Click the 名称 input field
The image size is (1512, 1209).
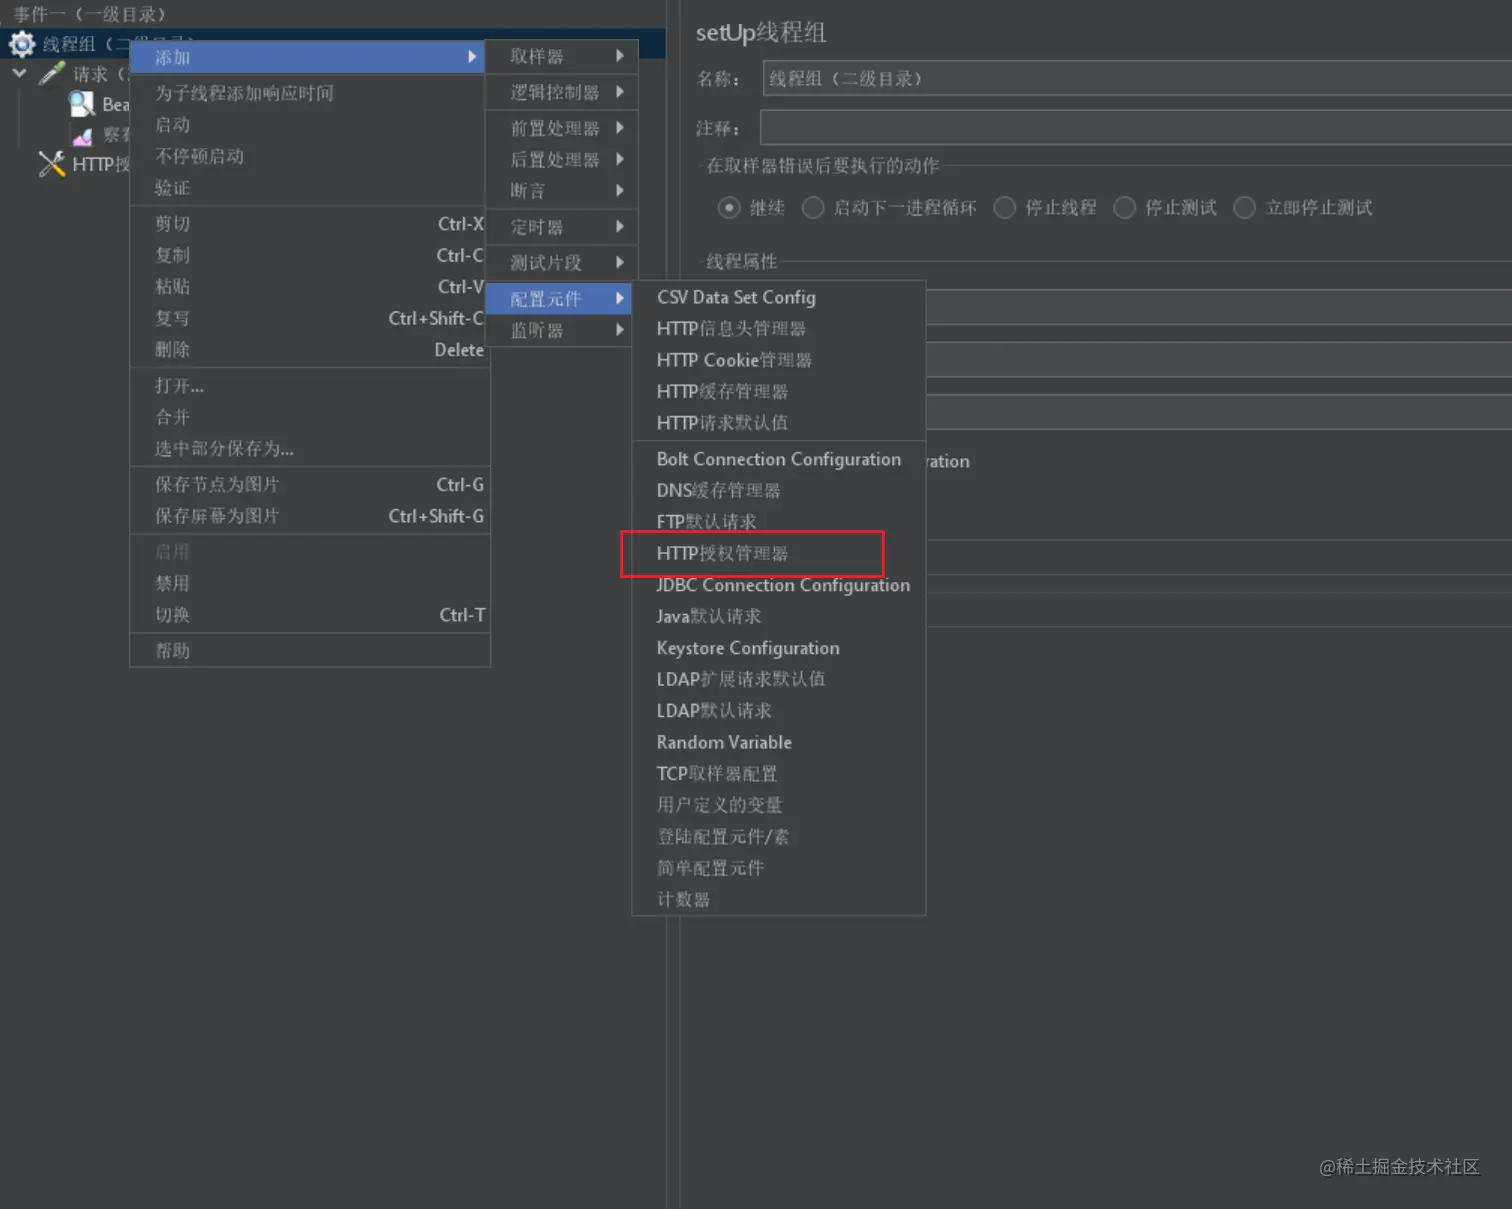[x=1137, y=78]
